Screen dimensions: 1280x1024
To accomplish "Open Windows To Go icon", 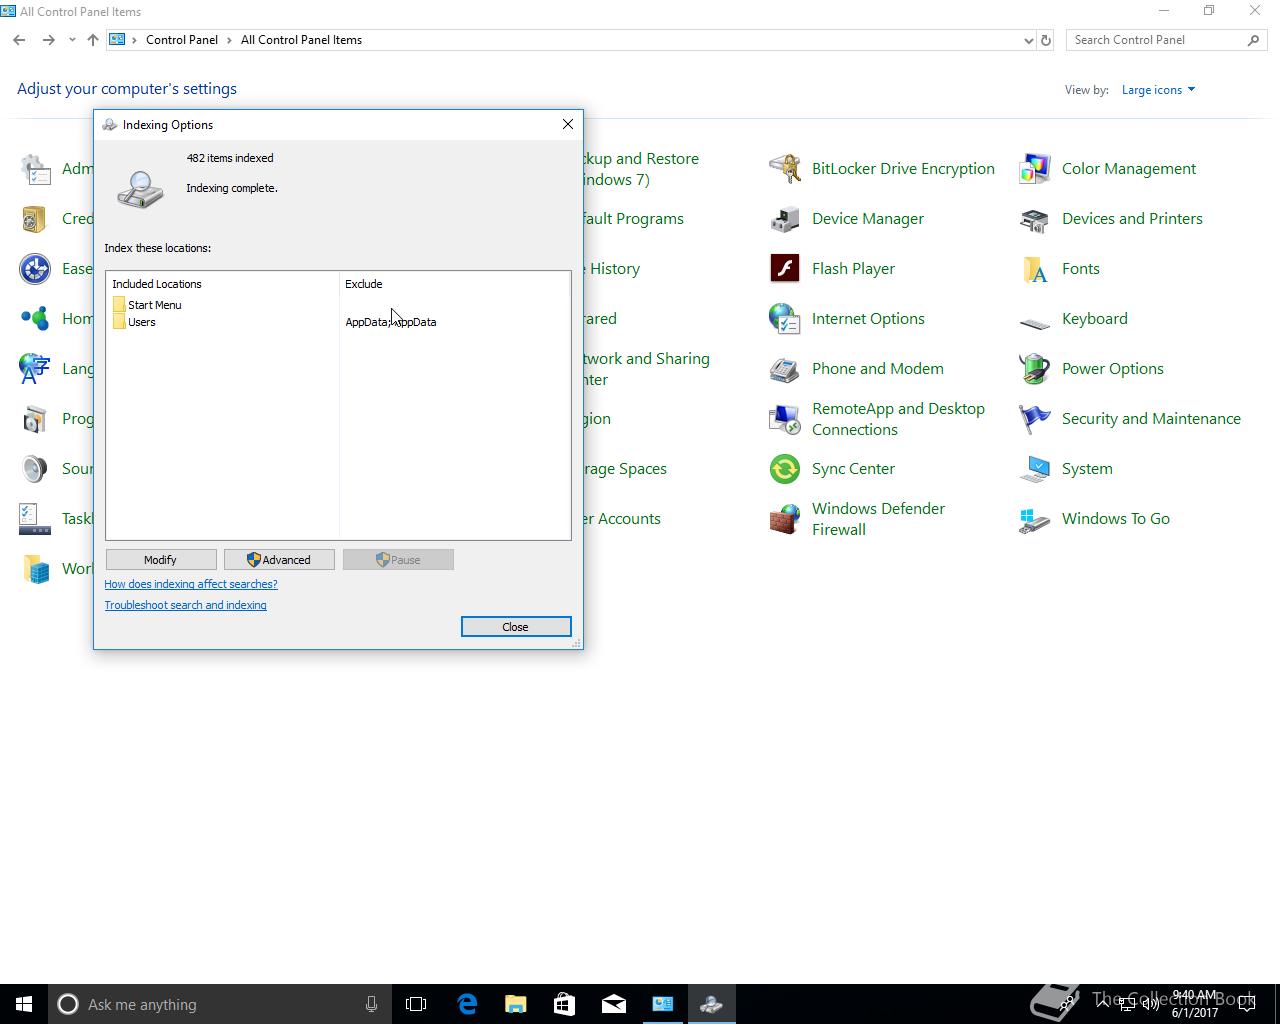I will 1035,519.
